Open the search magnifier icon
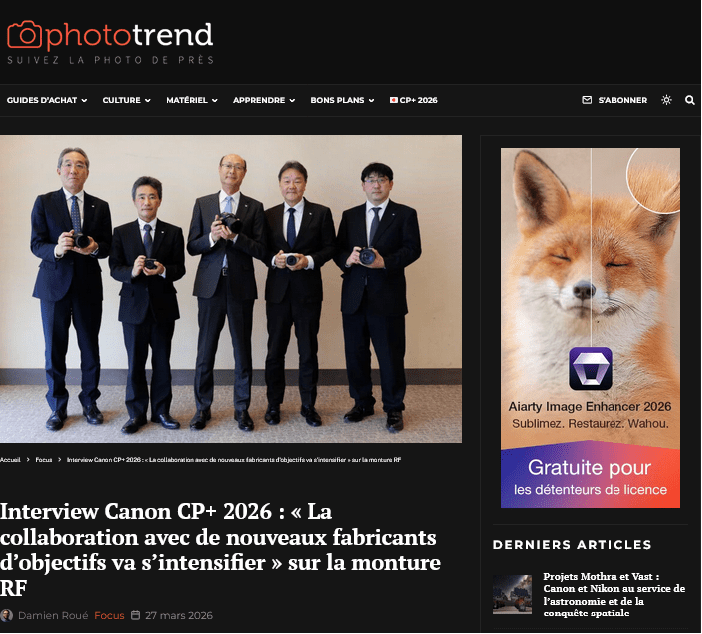 (689, 100)
